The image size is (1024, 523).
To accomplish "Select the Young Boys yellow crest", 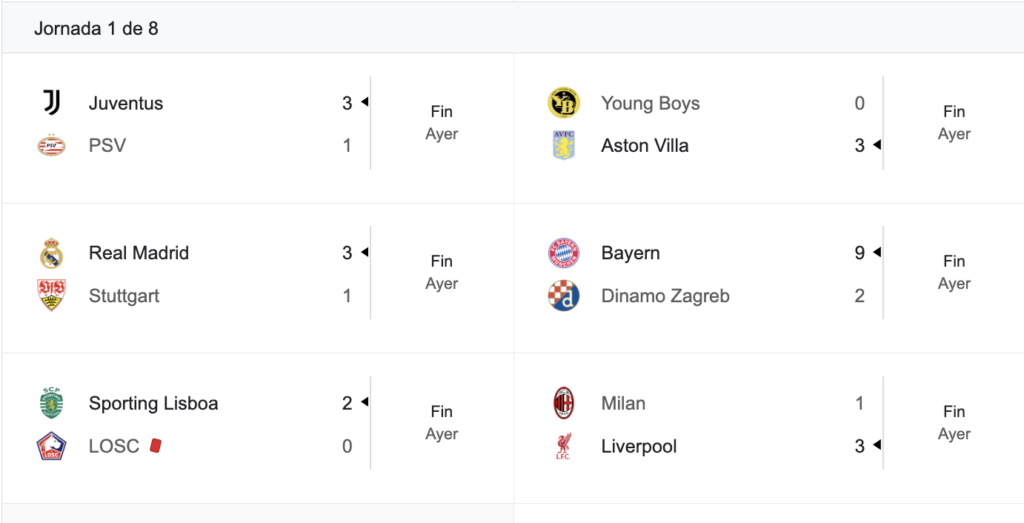I will pyautogui.click(x=564, y=103).
